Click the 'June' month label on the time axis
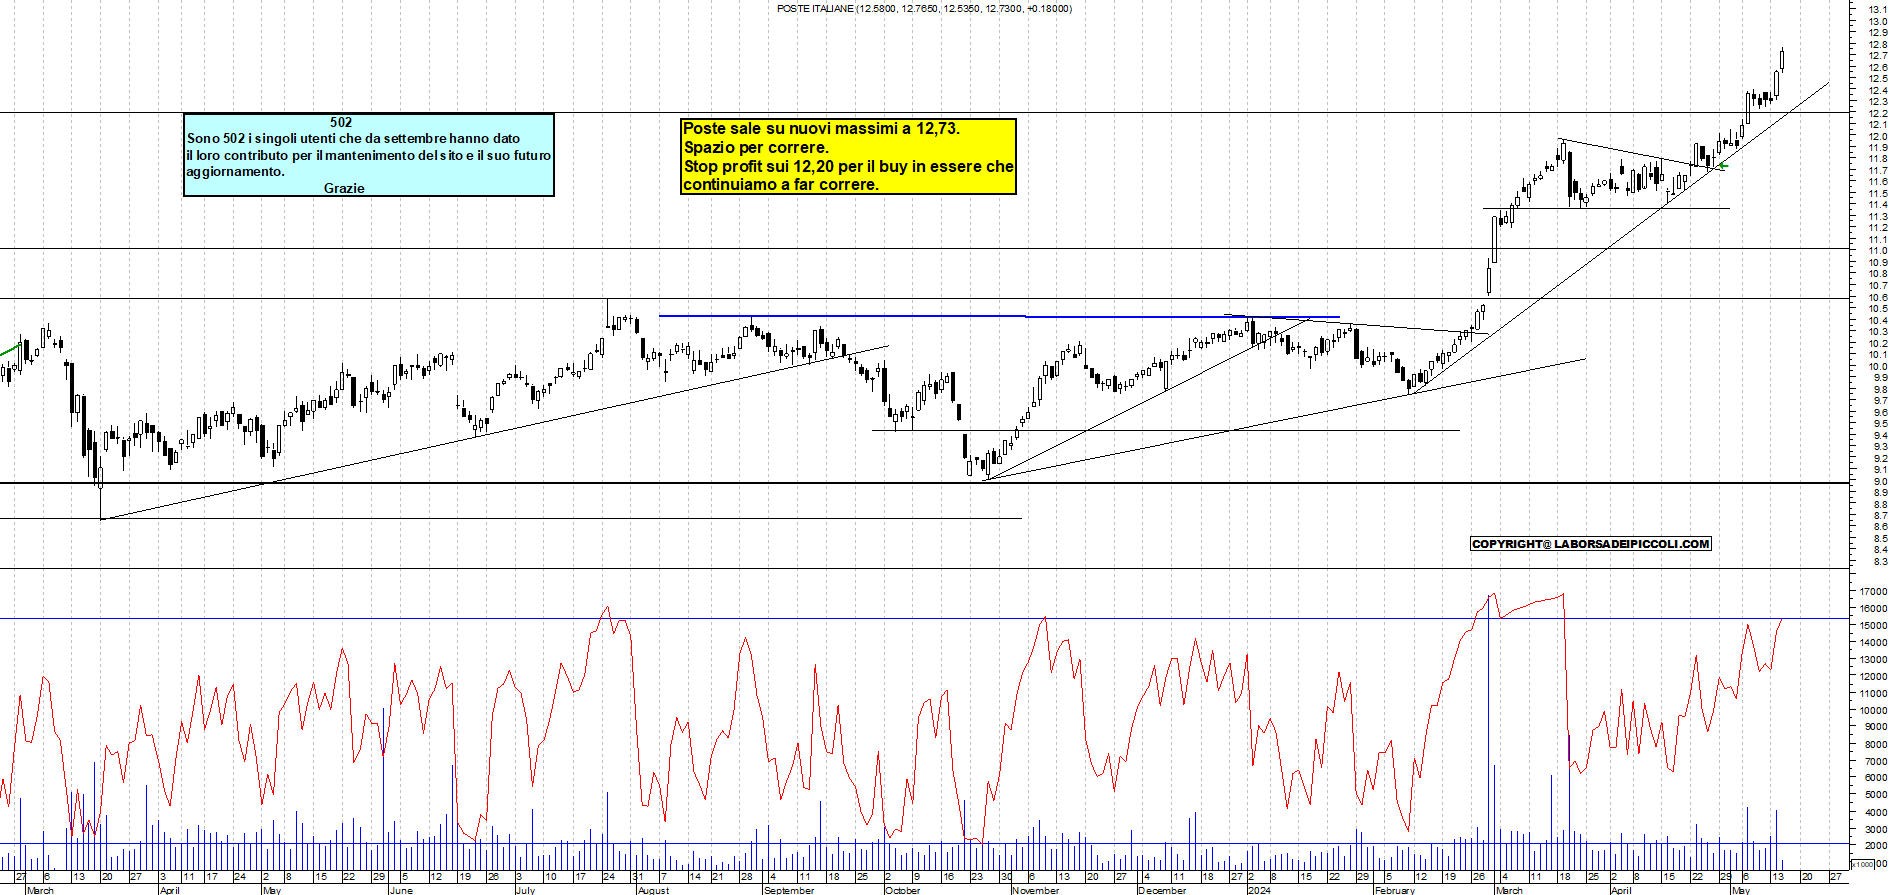1890x895 pixels. click(x=401, y=890)
